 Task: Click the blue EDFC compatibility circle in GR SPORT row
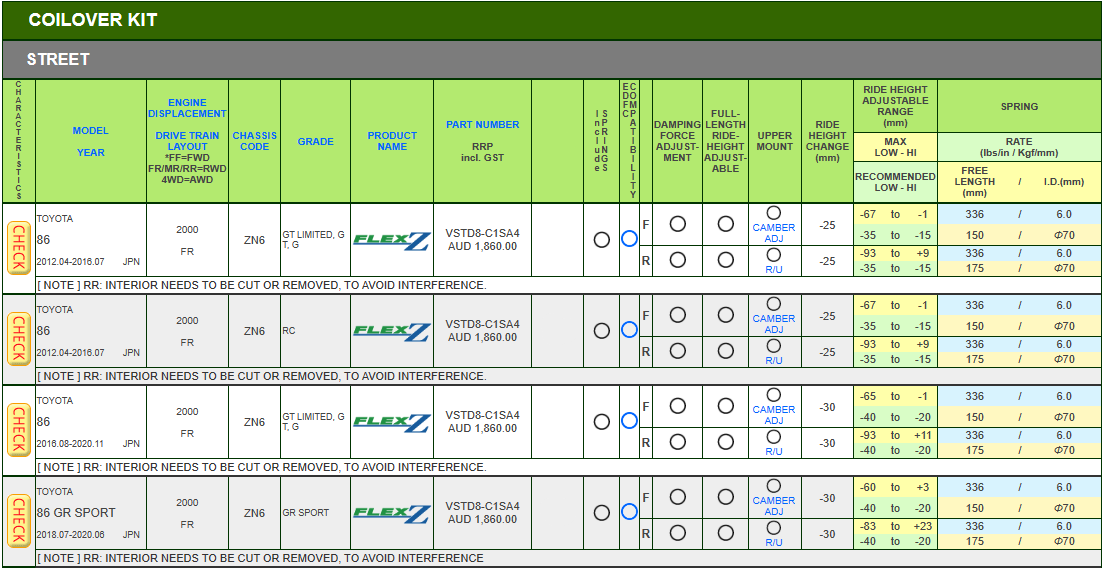tap(629, 512)
